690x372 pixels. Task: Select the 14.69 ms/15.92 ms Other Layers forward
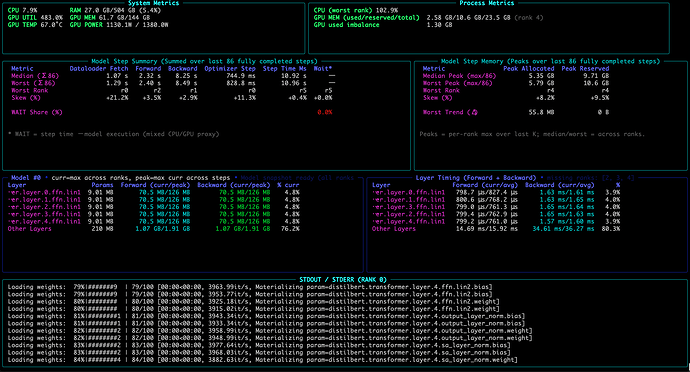click(x=487, y=229)
